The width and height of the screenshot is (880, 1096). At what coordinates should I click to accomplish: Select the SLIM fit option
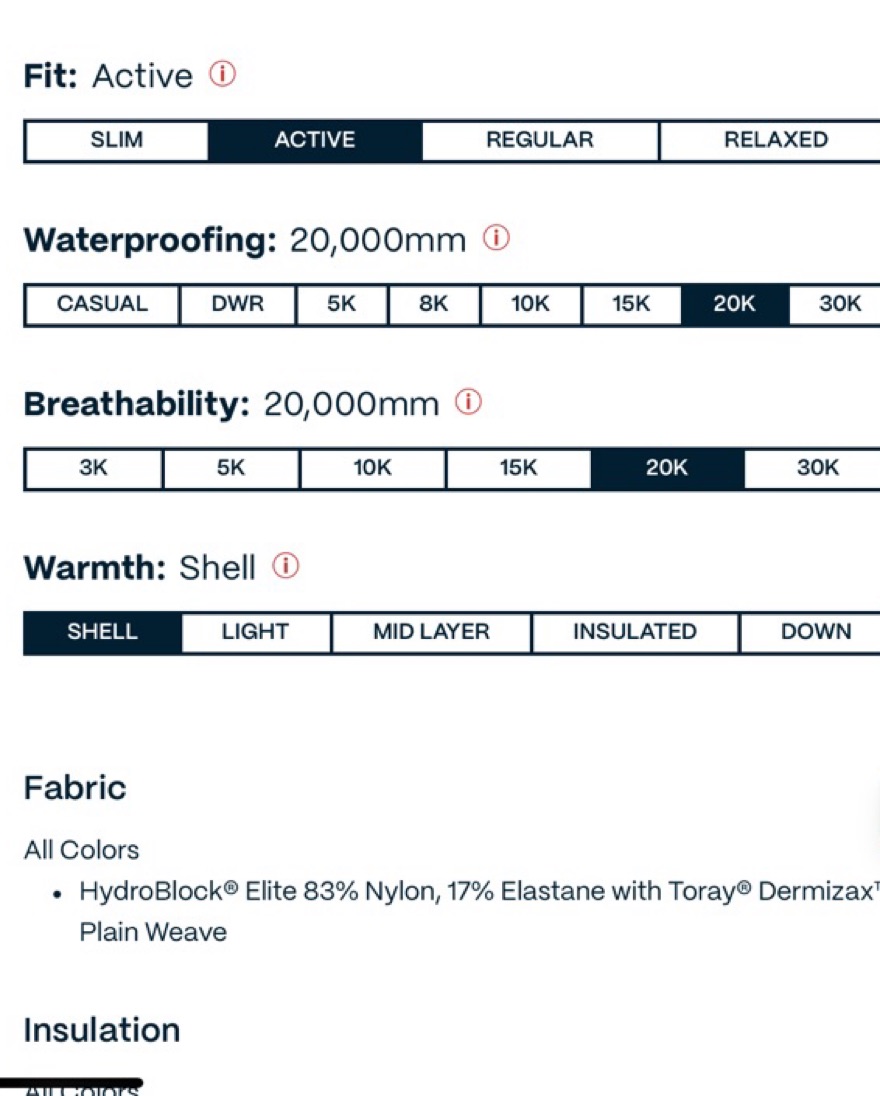click(x=117, y=140)
